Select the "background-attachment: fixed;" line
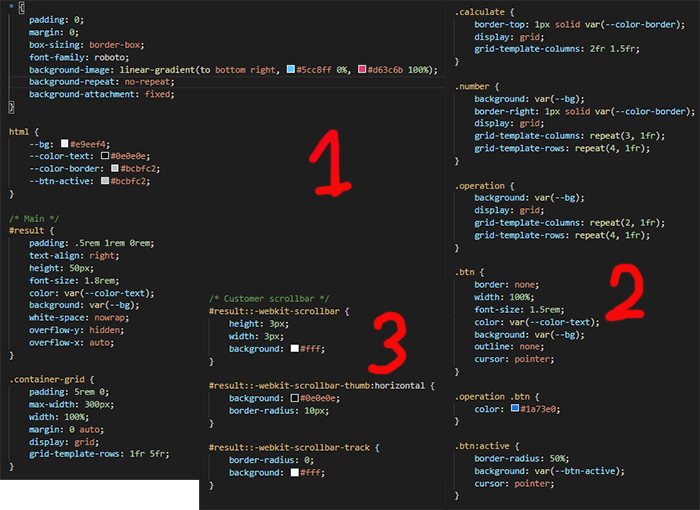700x510 pixels. pos(102,94)
